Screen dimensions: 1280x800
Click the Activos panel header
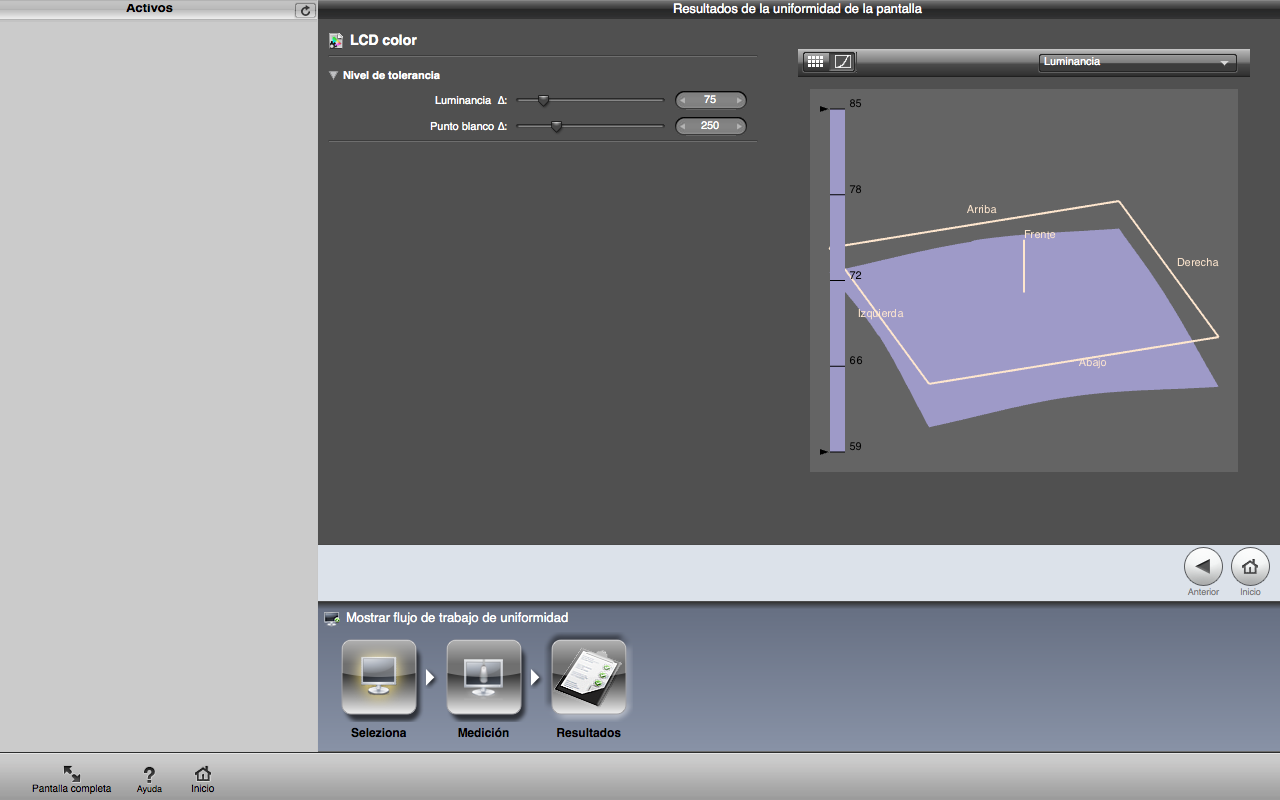pyautogui.click(x=149, y=9)
